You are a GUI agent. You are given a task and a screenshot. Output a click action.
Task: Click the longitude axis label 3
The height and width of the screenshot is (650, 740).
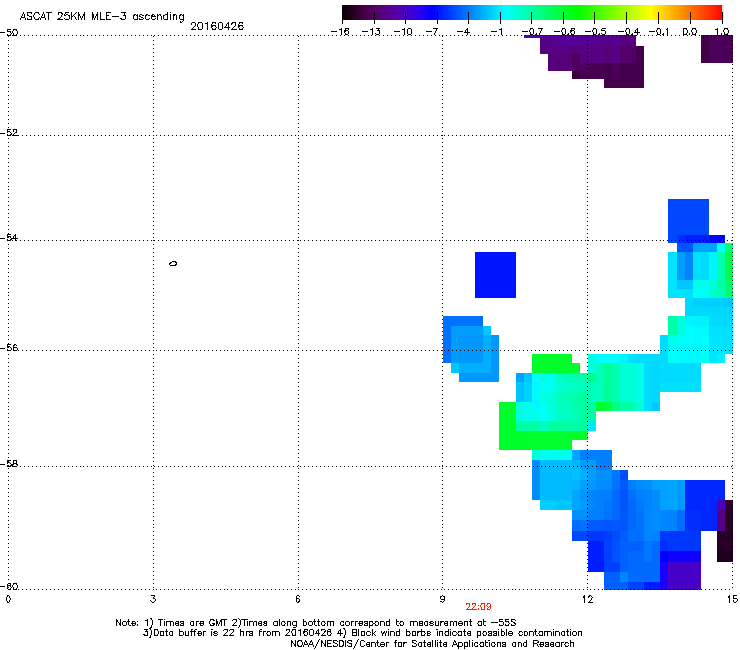[x=153, y=599]
